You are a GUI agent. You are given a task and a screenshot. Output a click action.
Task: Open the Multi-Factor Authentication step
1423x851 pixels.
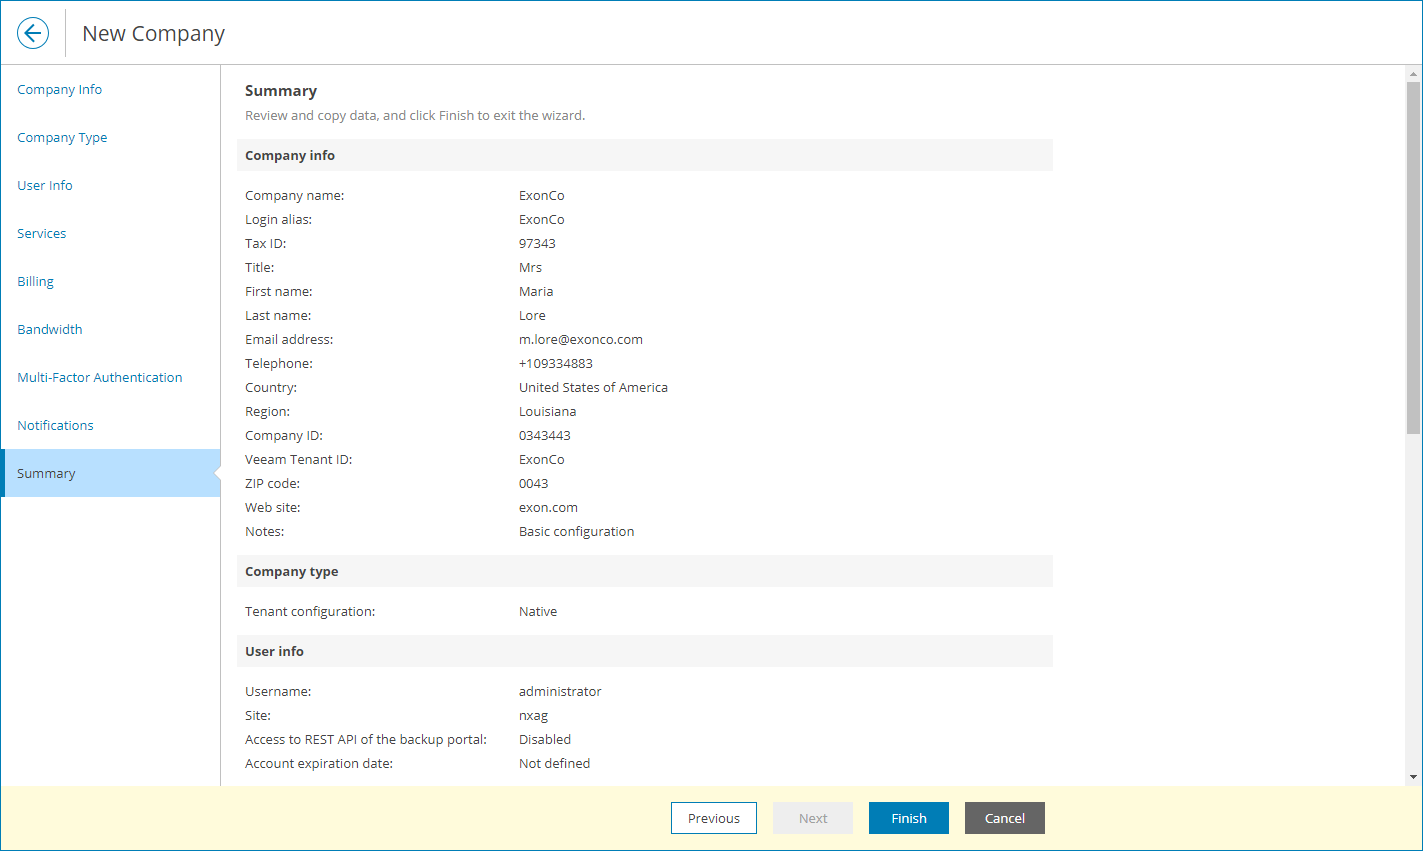point(99,377)
